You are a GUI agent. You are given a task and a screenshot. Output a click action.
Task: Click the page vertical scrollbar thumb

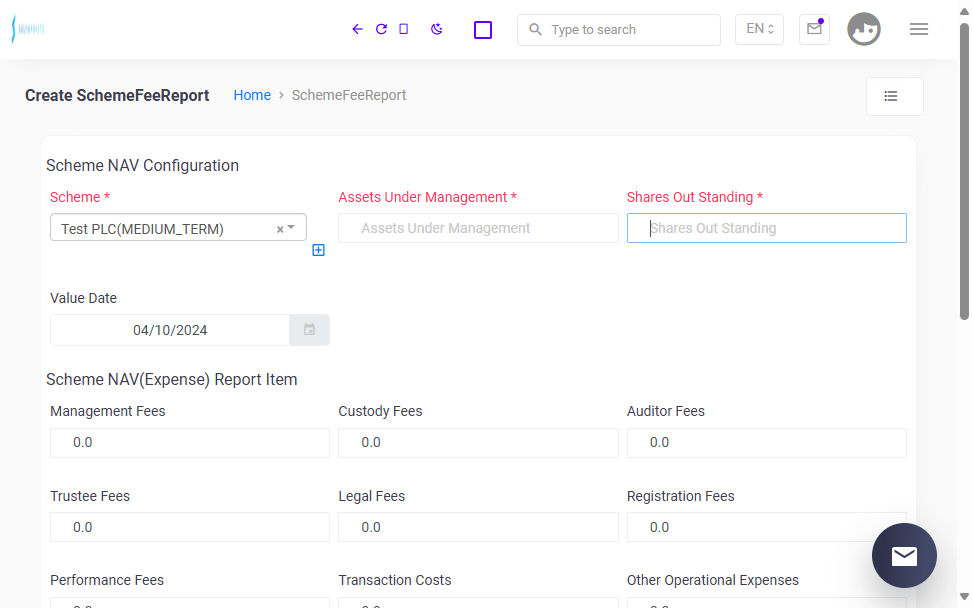[x=964, y=170]
